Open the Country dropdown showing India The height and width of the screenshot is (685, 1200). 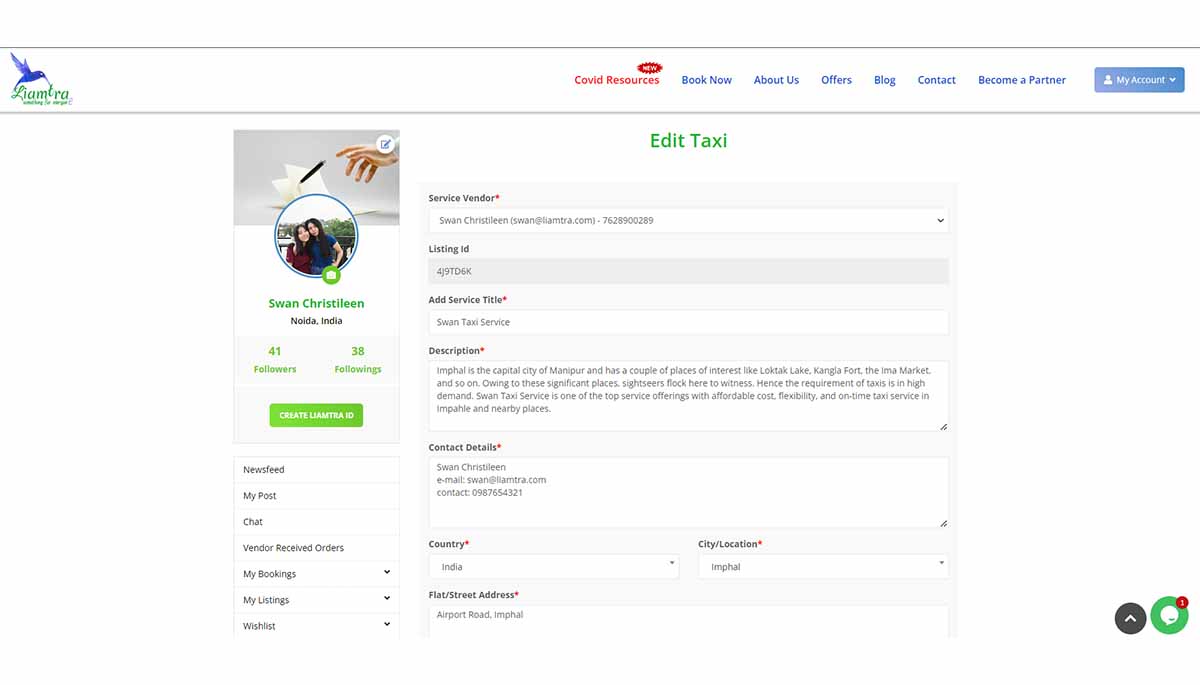pyautogui.click(x=558, y=566)
